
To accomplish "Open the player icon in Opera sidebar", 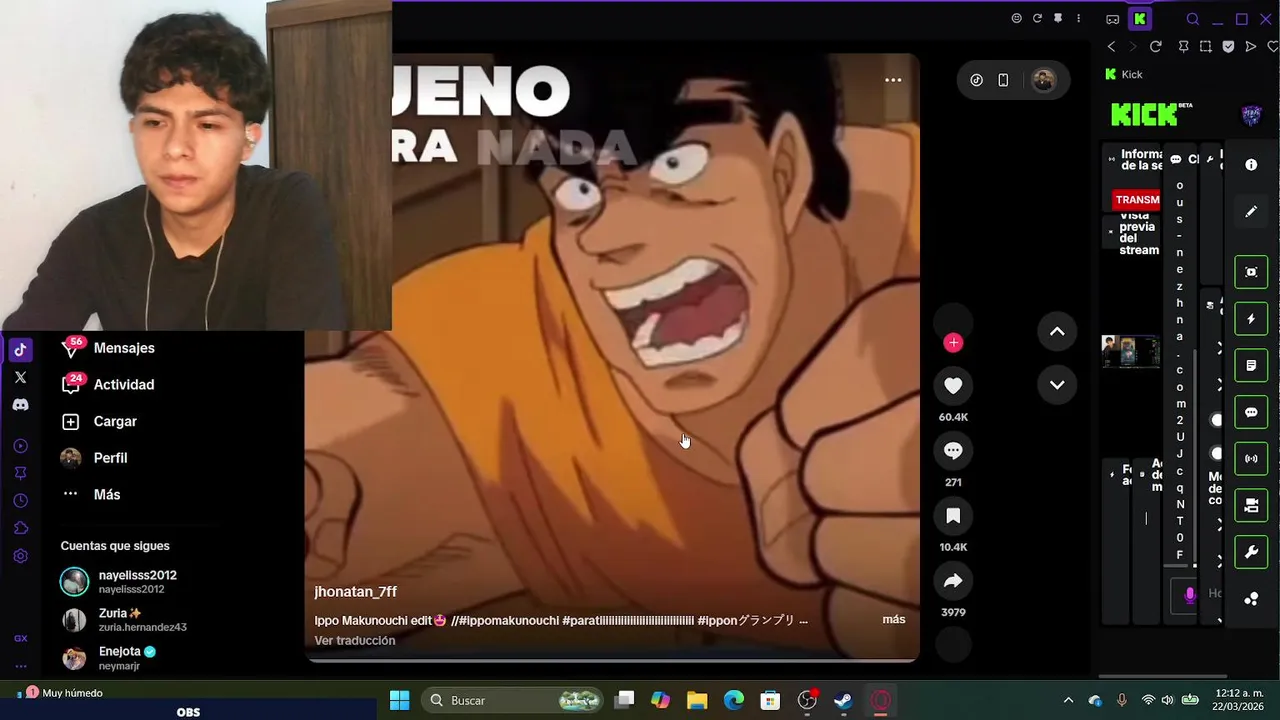I will [x=20, y=446].
